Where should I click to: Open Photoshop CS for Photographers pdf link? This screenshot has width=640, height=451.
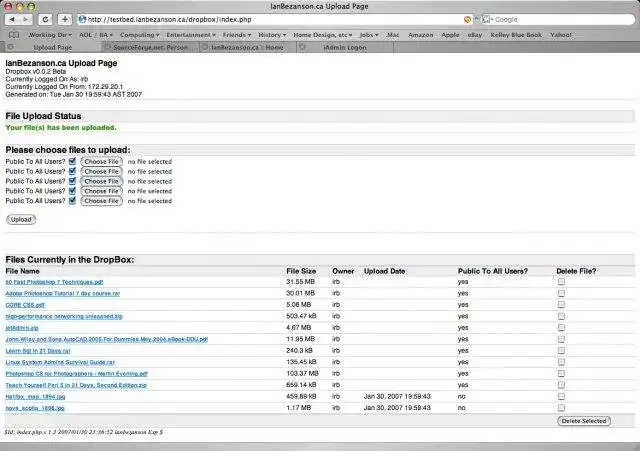(x=76, y=373)
